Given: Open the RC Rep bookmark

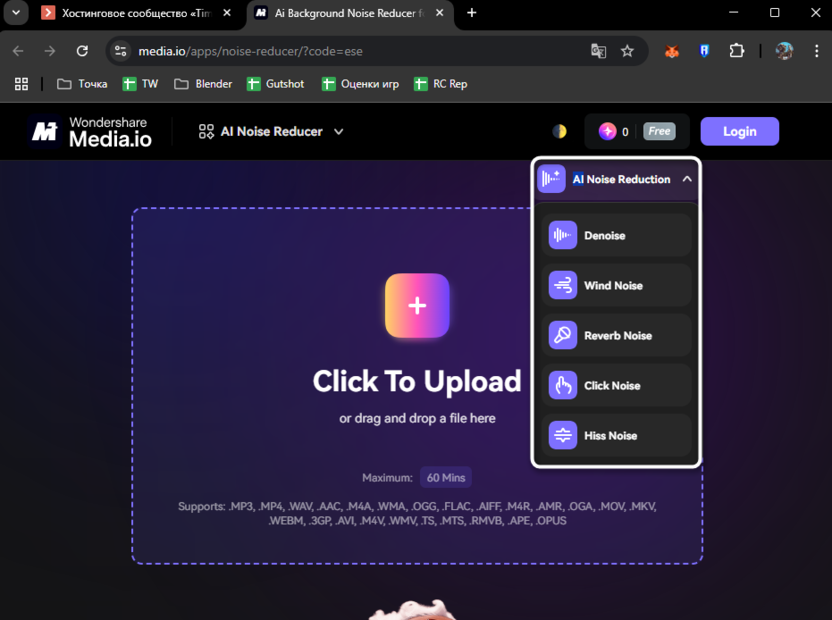Looking at the screenshot, I should point(441,84).
